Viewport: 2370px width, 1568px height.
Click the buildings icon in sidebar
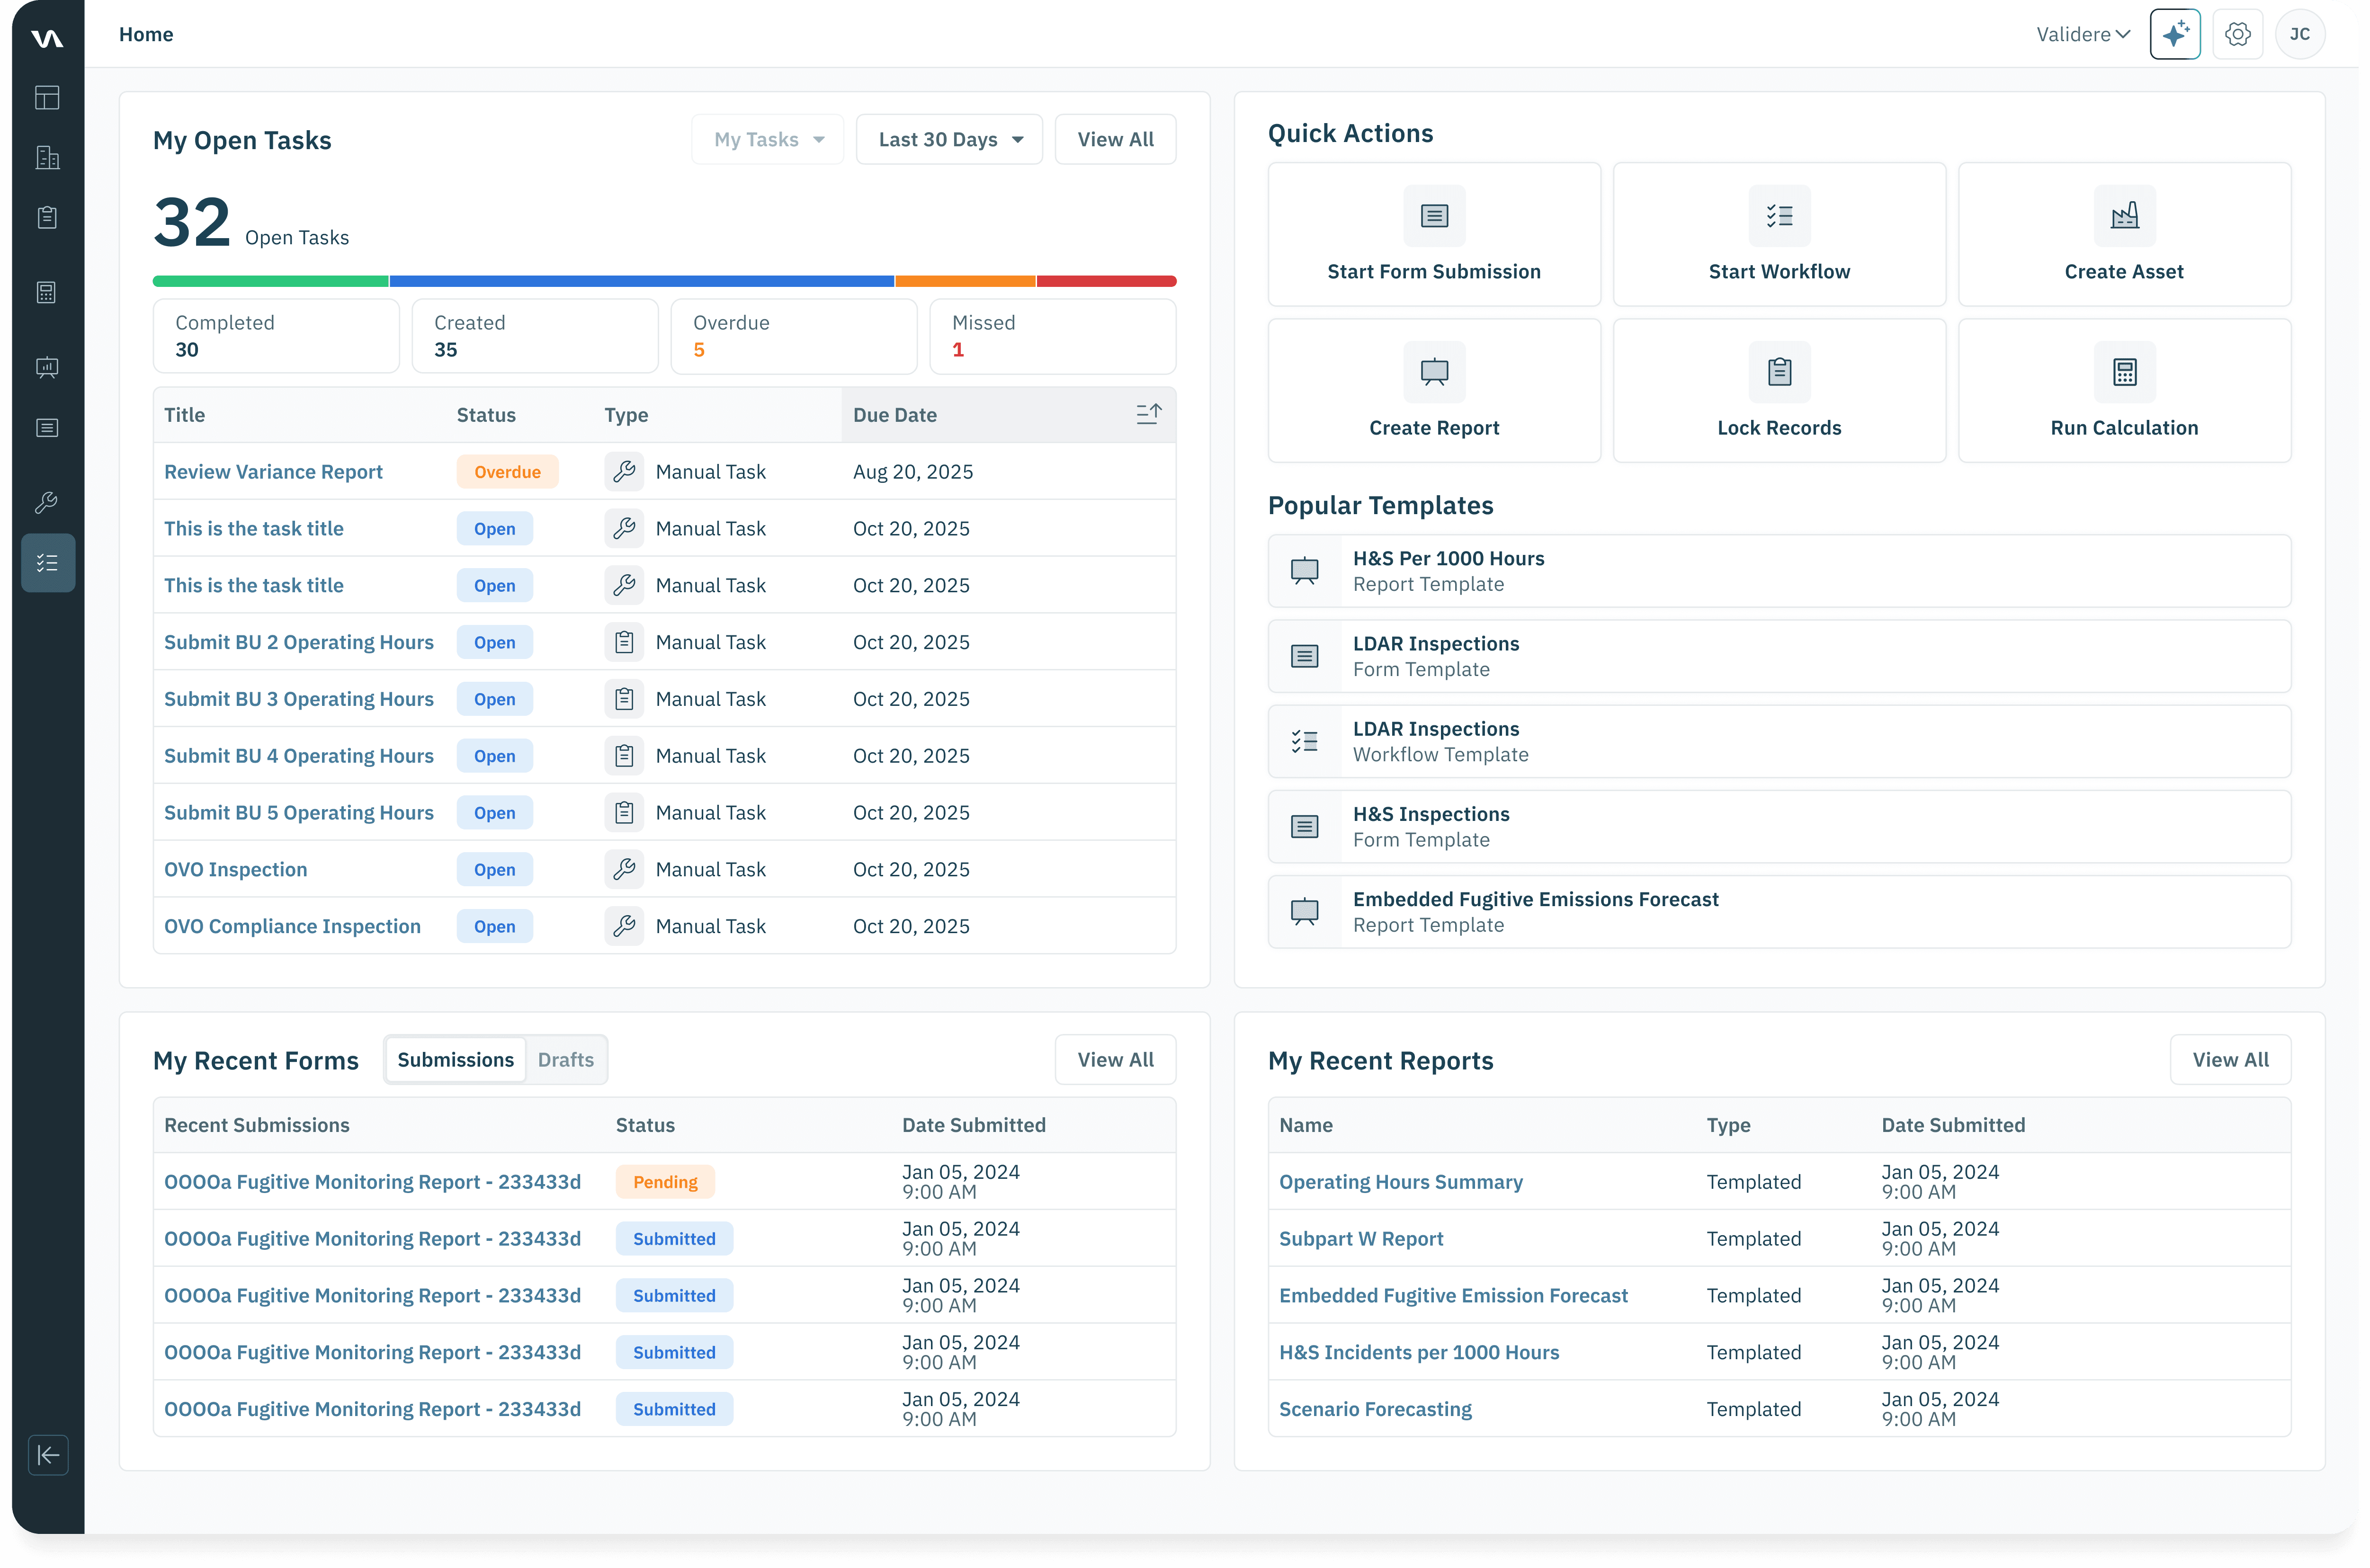47,157
